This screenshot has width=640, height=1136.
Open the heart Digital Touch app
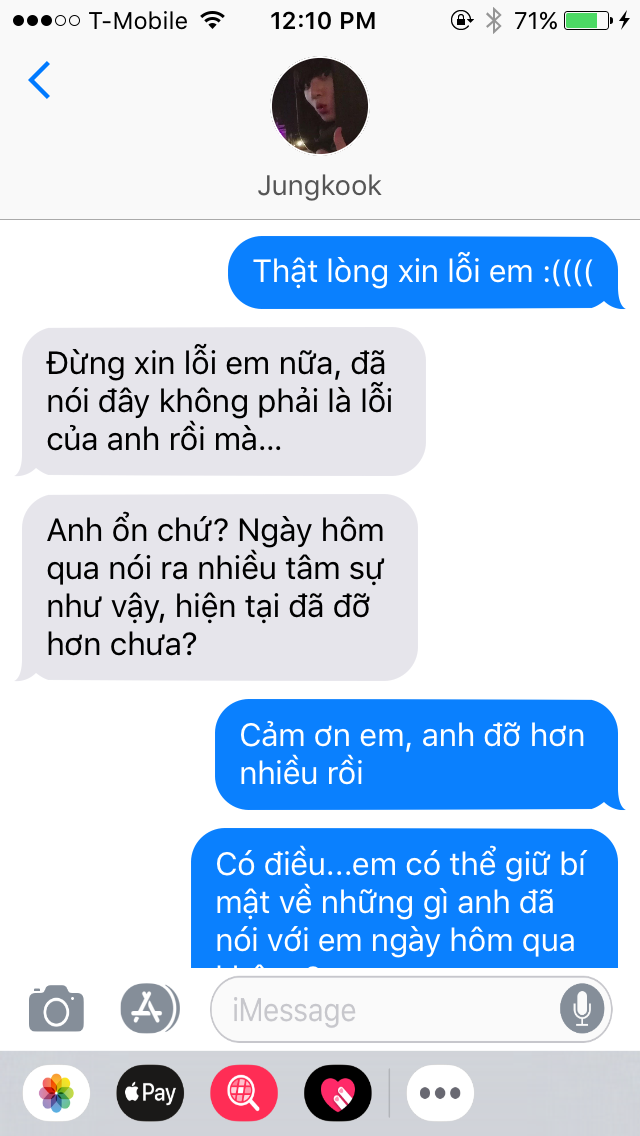click(x=338, y=1093)
